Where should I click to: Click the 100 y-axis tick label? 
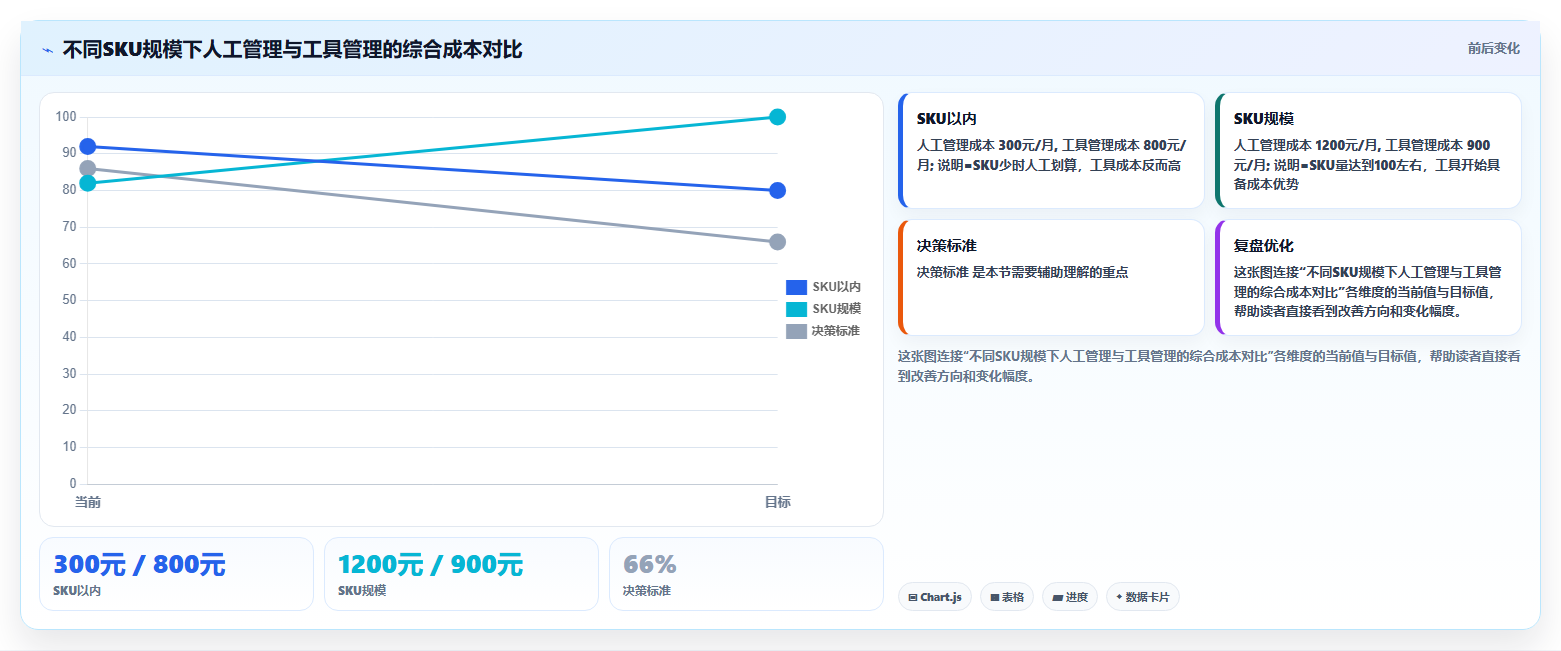click(x=66, y=117)
